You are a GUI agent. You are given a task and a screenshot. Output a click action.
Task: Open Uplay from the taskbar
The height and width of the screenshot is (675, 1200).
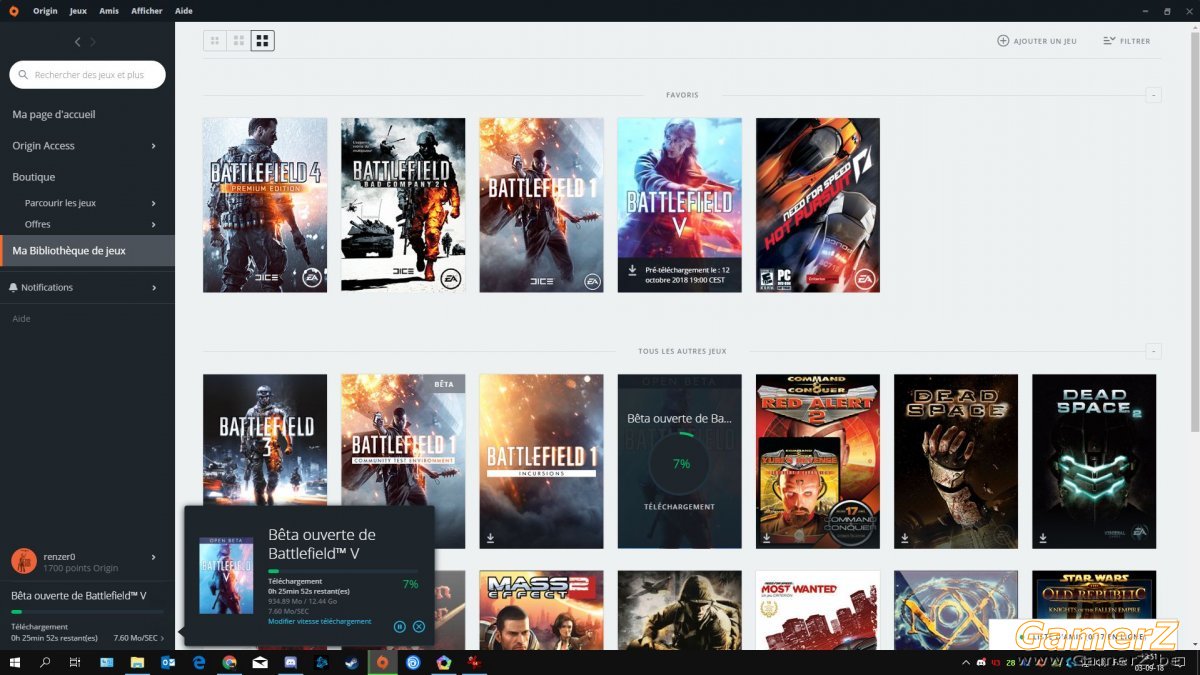(x=413, y=662)
